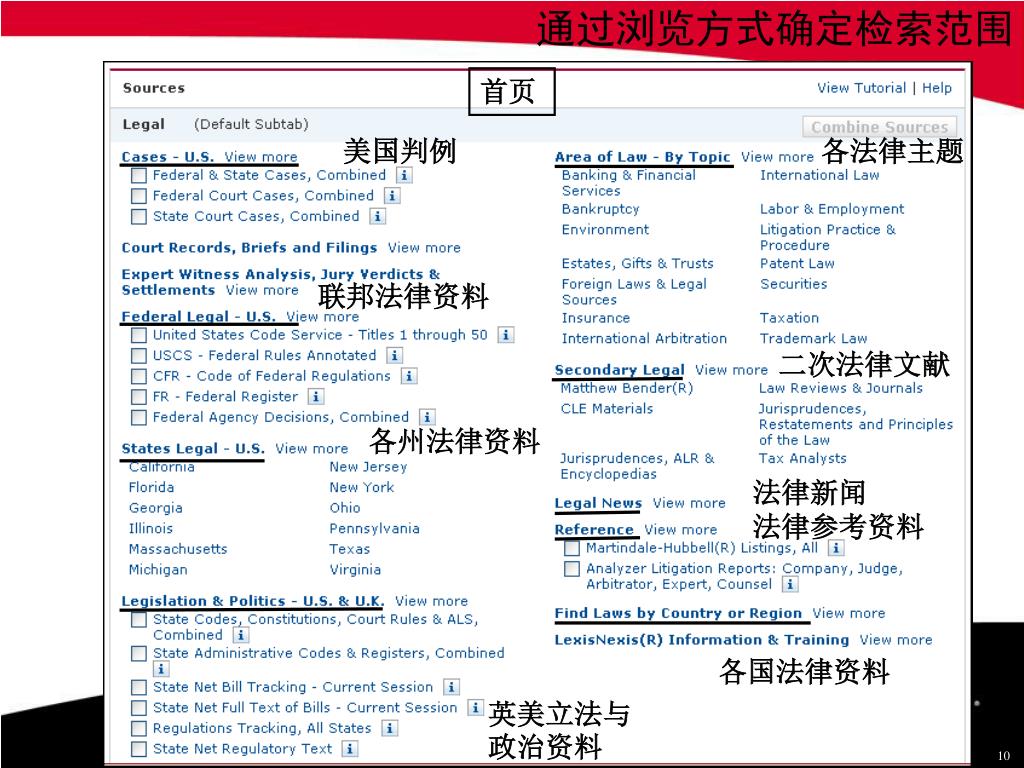Show info for State Net Bill Tracking
The width and height of the screenshot is (1024, 768).
pyautogui.click(x=451, y=687)
